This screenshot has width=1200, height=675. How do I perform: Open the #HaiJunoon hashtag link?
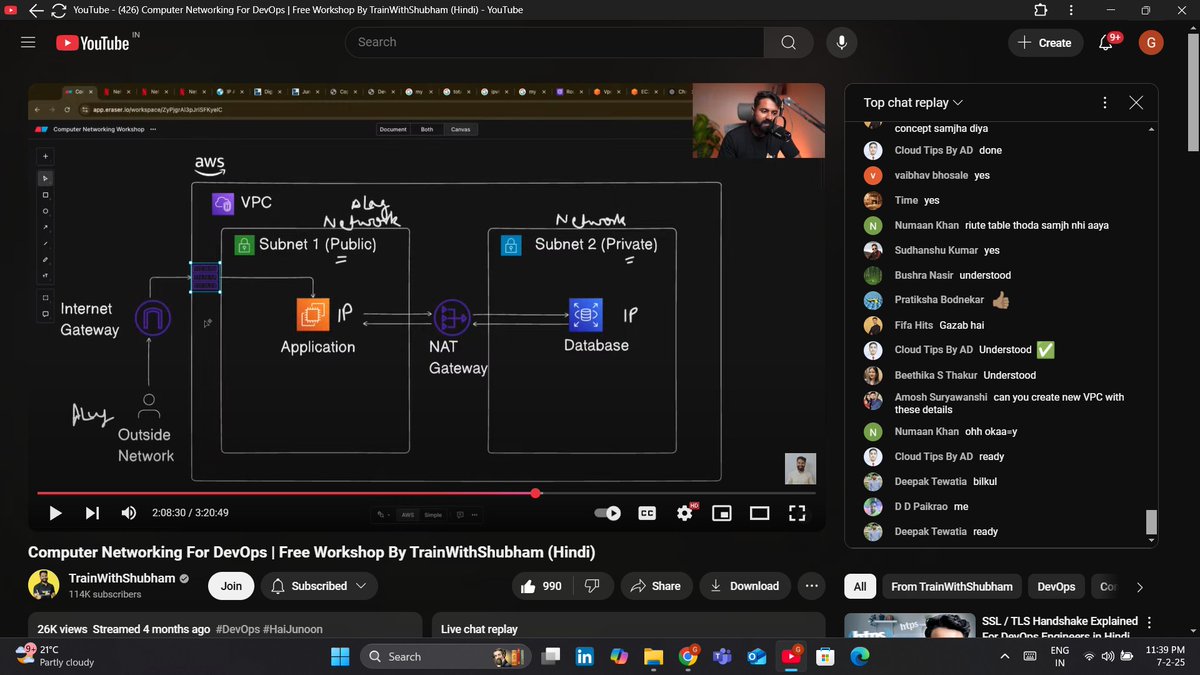[x=293, y=629]
